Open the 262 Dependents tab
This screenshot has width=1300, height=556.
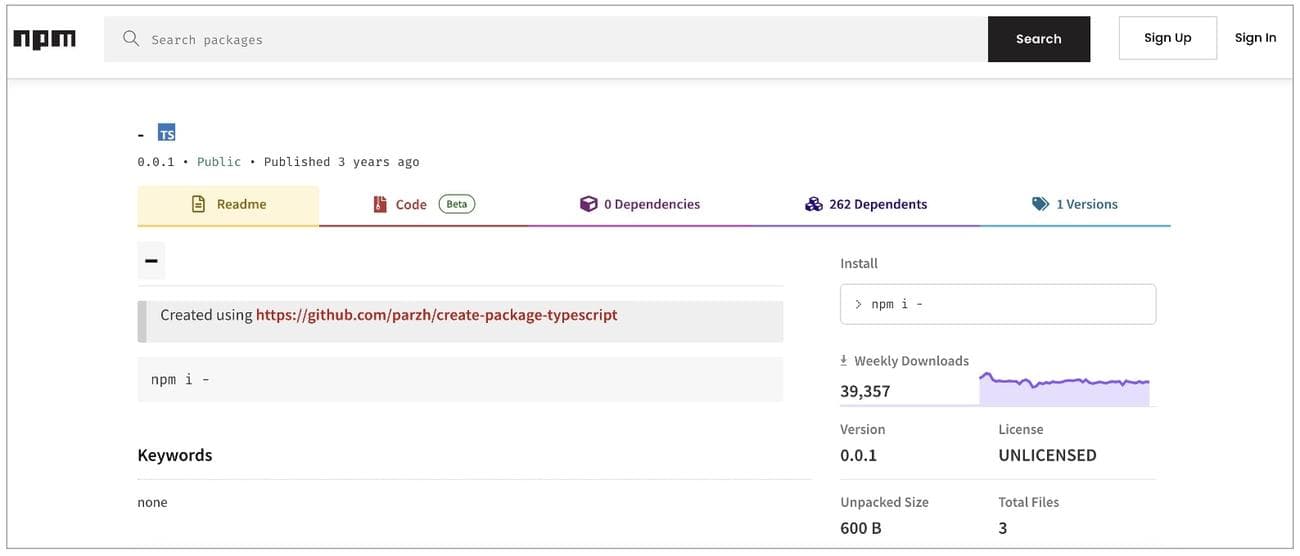tap(866, 205)
